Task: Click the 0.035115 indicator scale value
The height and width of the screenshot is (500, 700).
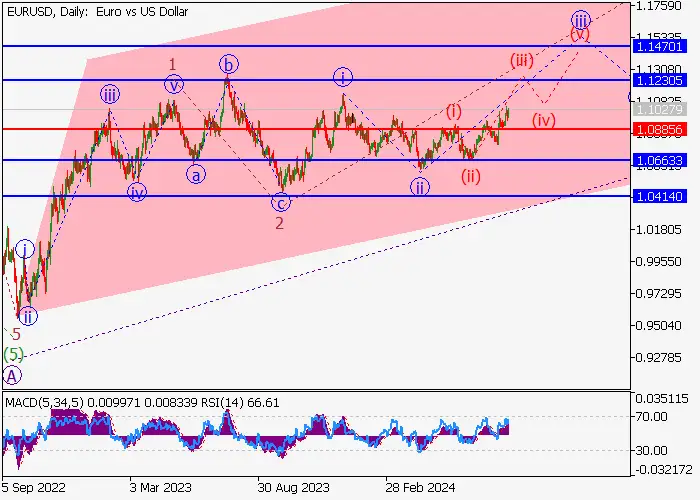Action: click(x=661, y=399)
